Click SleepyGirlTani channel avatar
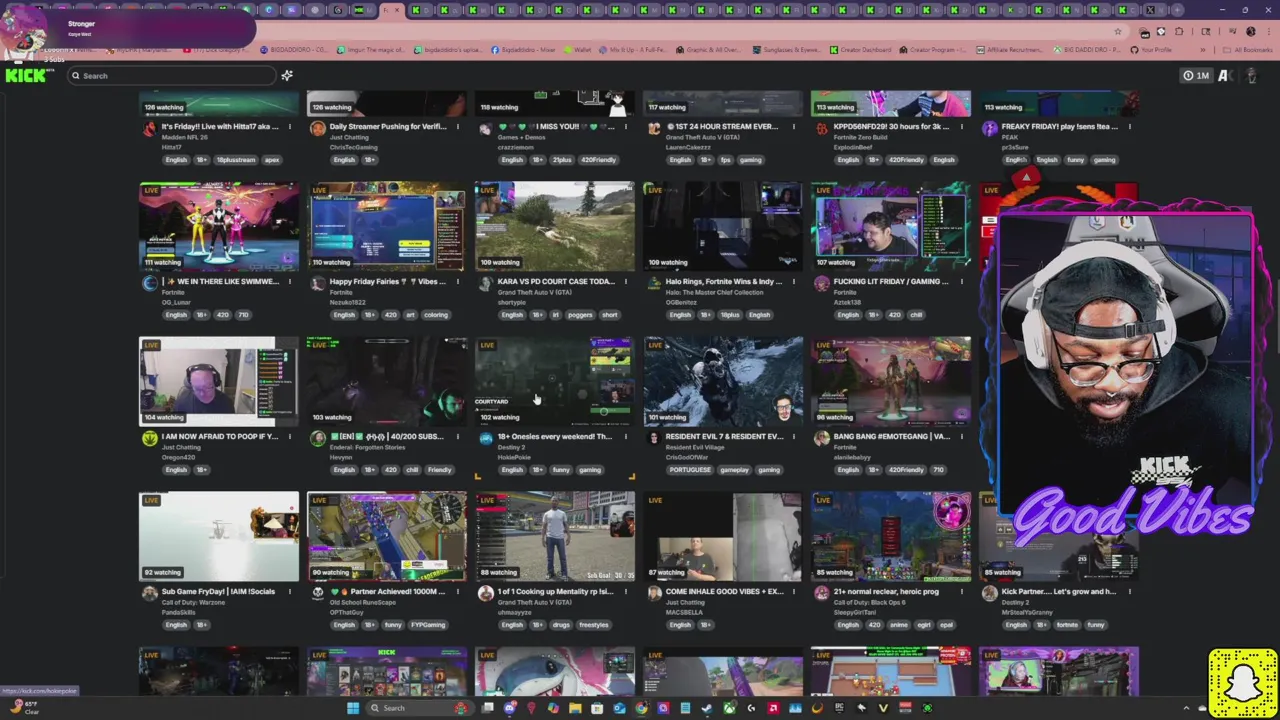 click(821, 593)
